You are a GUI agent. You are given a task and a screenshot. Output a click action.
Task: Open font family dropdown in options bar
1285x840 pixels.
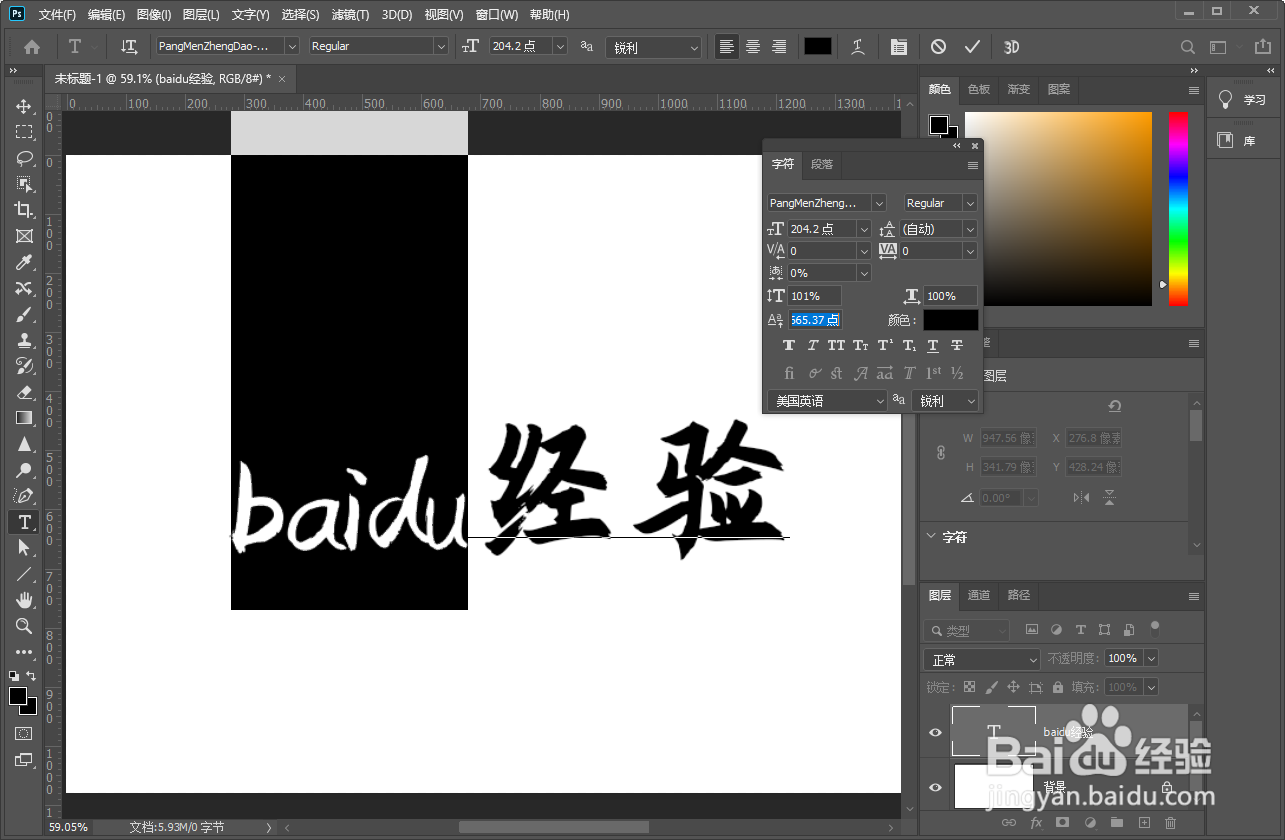click(x=292, y=46)
